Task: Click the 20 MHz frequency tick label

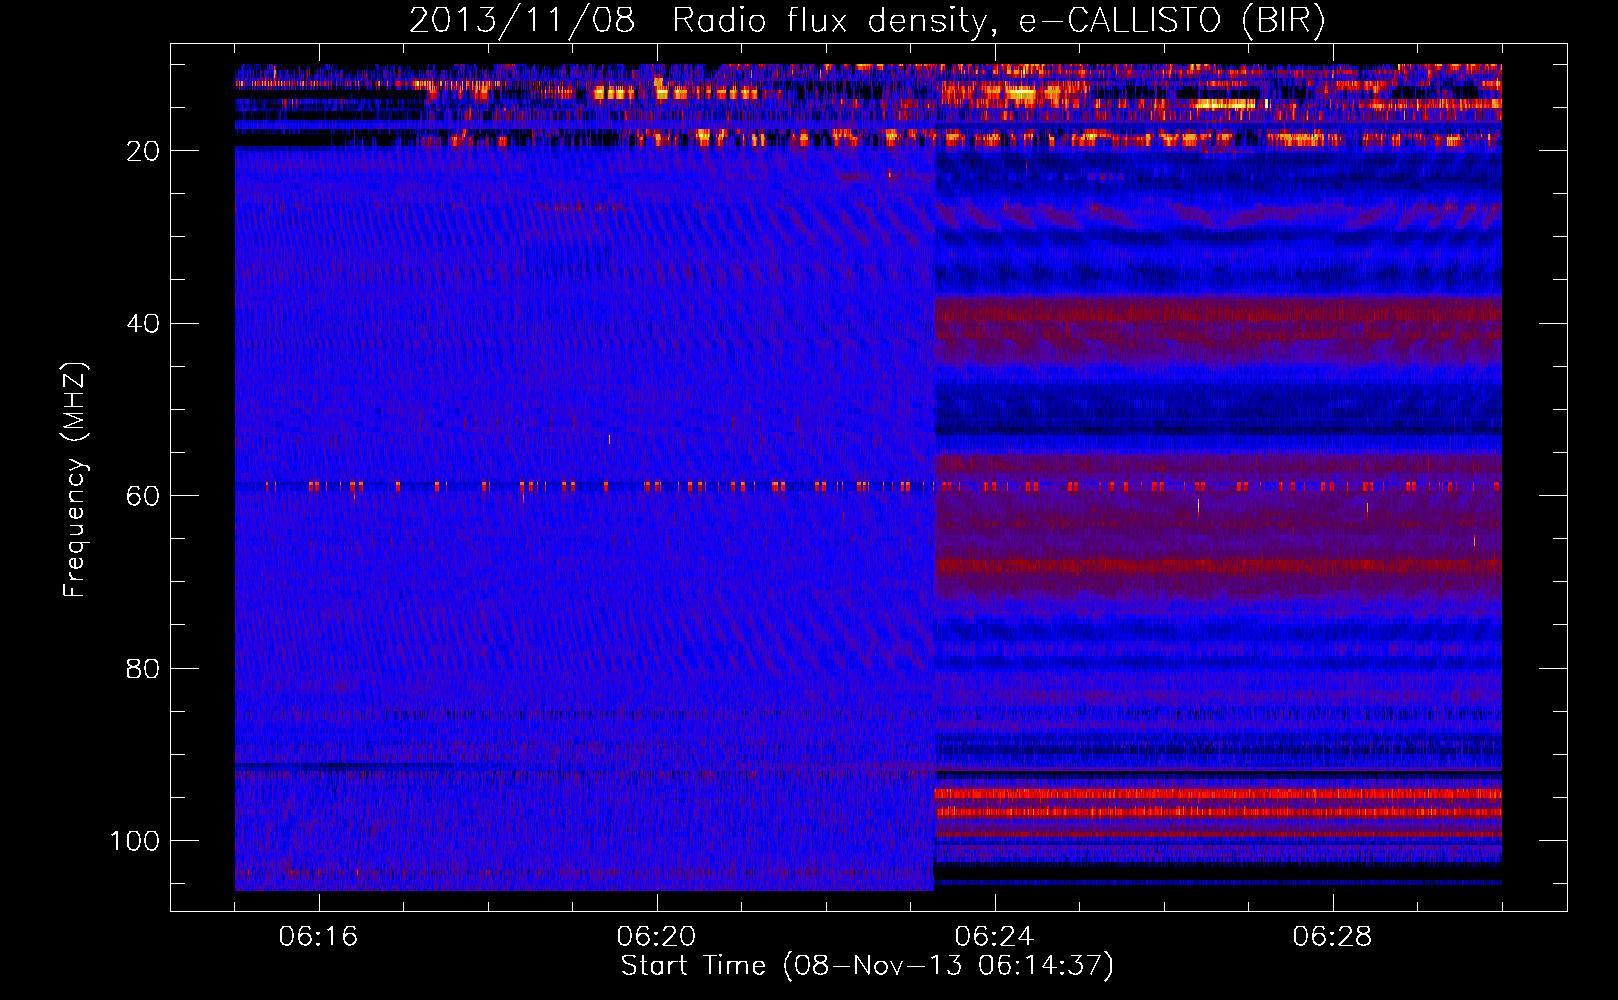Action: (x=143, y=151)
